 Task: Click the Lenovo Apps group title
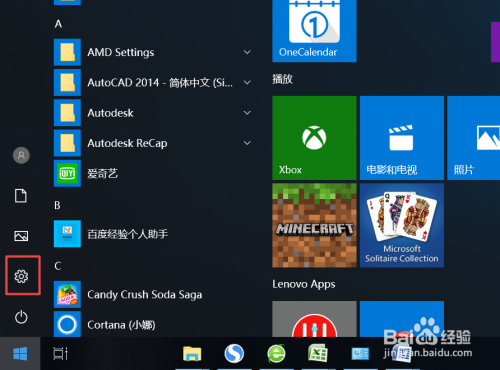point(304,284)
